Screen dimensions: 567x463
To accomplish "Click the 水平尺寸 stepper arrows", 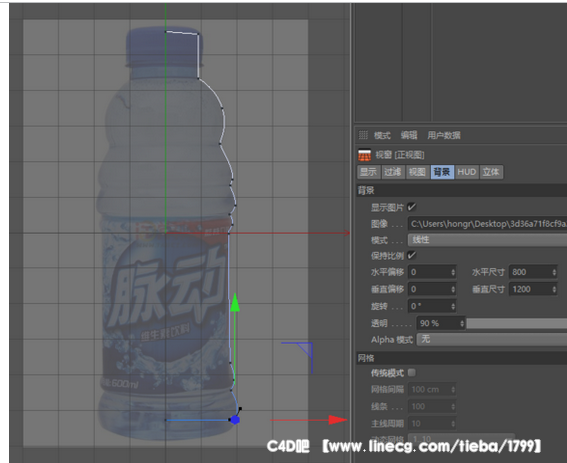I will click(554, 272).
